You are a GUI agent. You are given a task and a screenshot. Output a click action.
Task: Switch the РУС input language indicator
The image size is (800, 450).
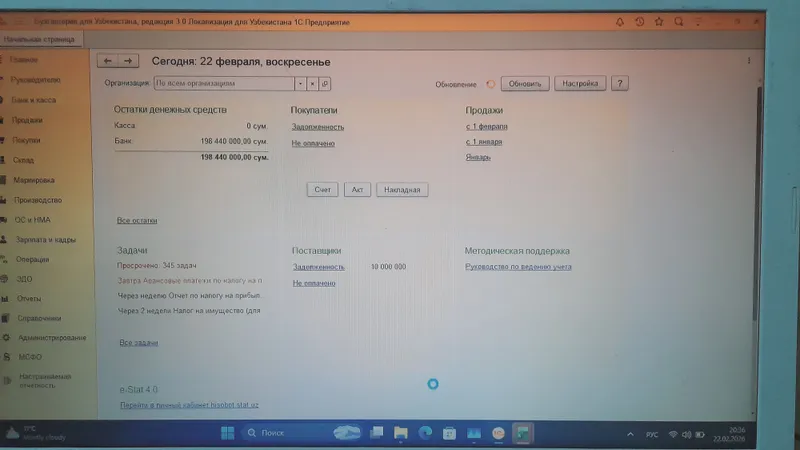tap(652, 435)
